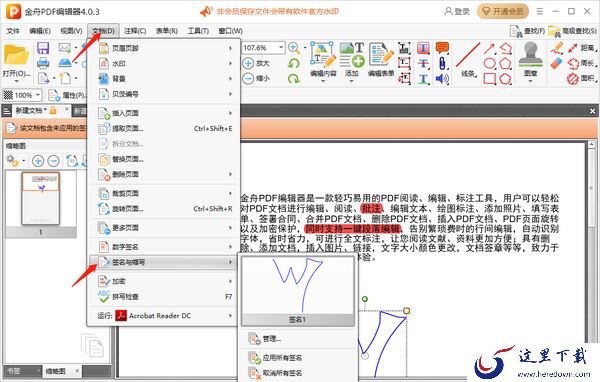Expand the 添加 add content dropdown
This screenshot has width=600, height=382.
click(x=352, y=81)
